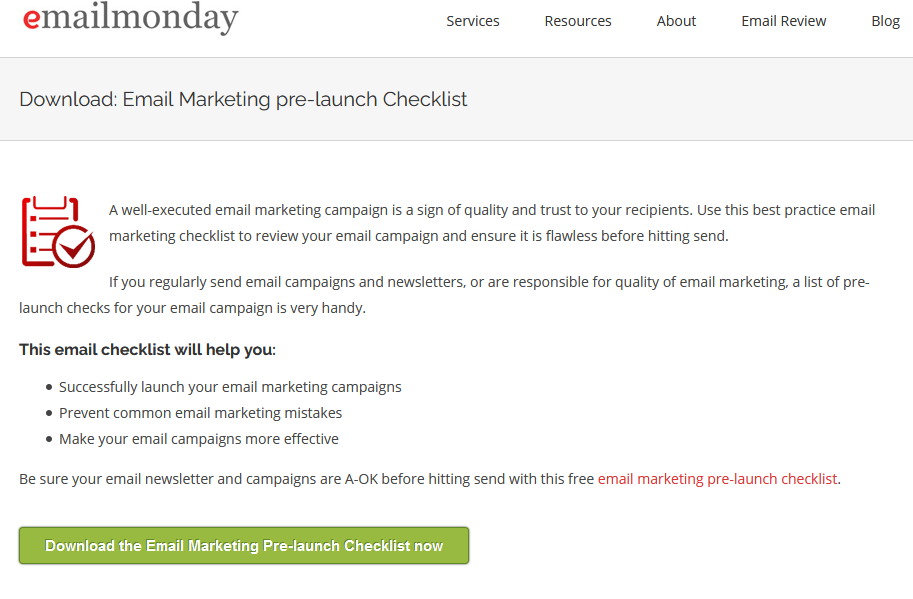Image resolution: width=913 pixels, height=599 pixels.
Task: Click the red checklist clipboard icon
Action: click(x=50, y=231)
